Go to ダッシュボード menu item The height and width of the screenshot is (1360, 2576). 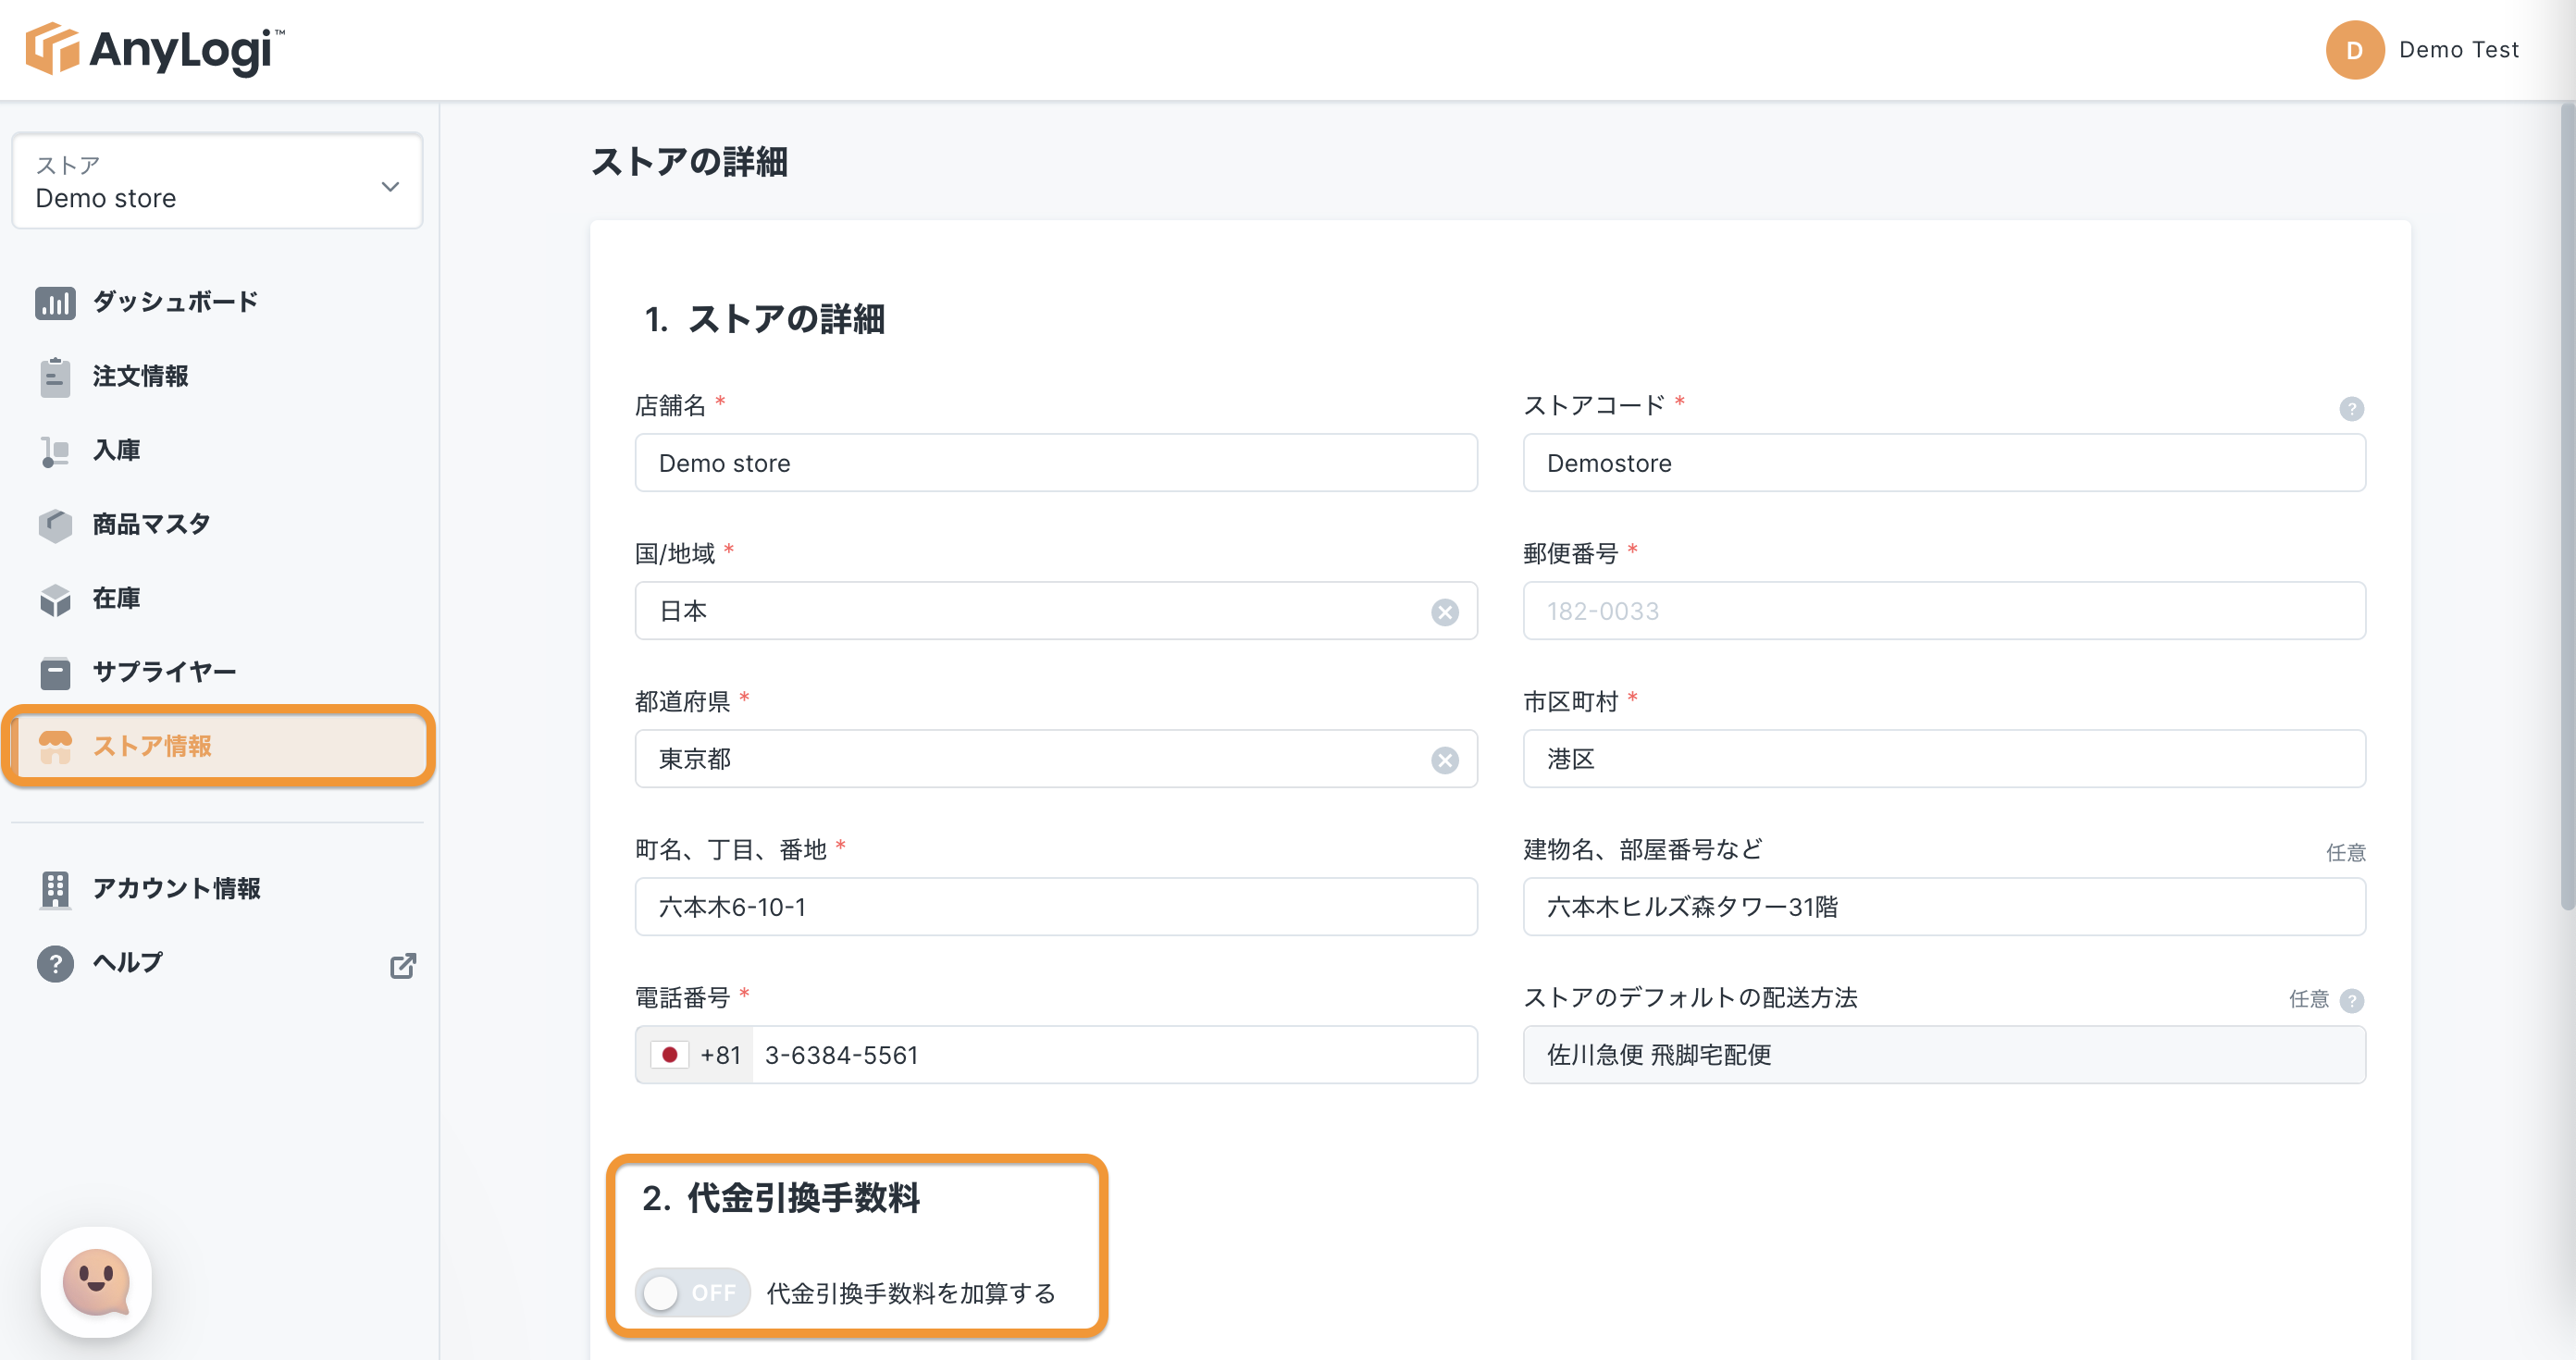(x=175, y=302)
